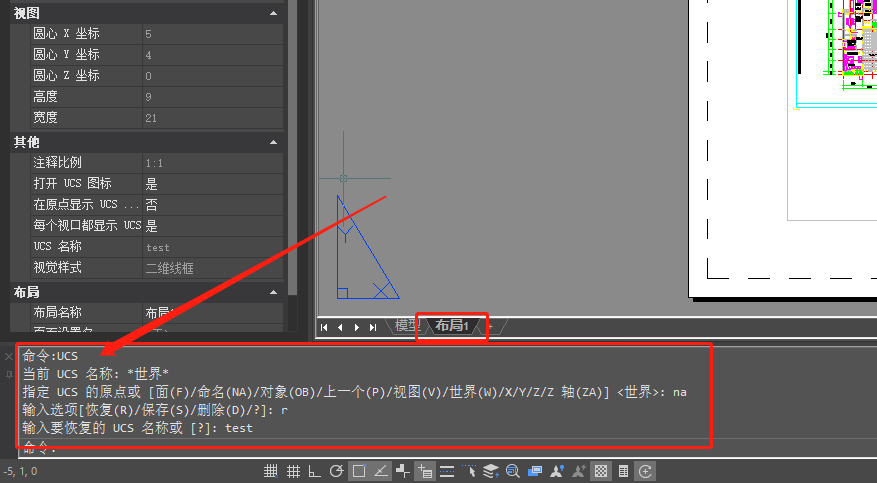The height and width of the screenshot is (483, 877).
Task: Click the table list icon in status bar
Action: pyautogui.click(x=623, y=471)
